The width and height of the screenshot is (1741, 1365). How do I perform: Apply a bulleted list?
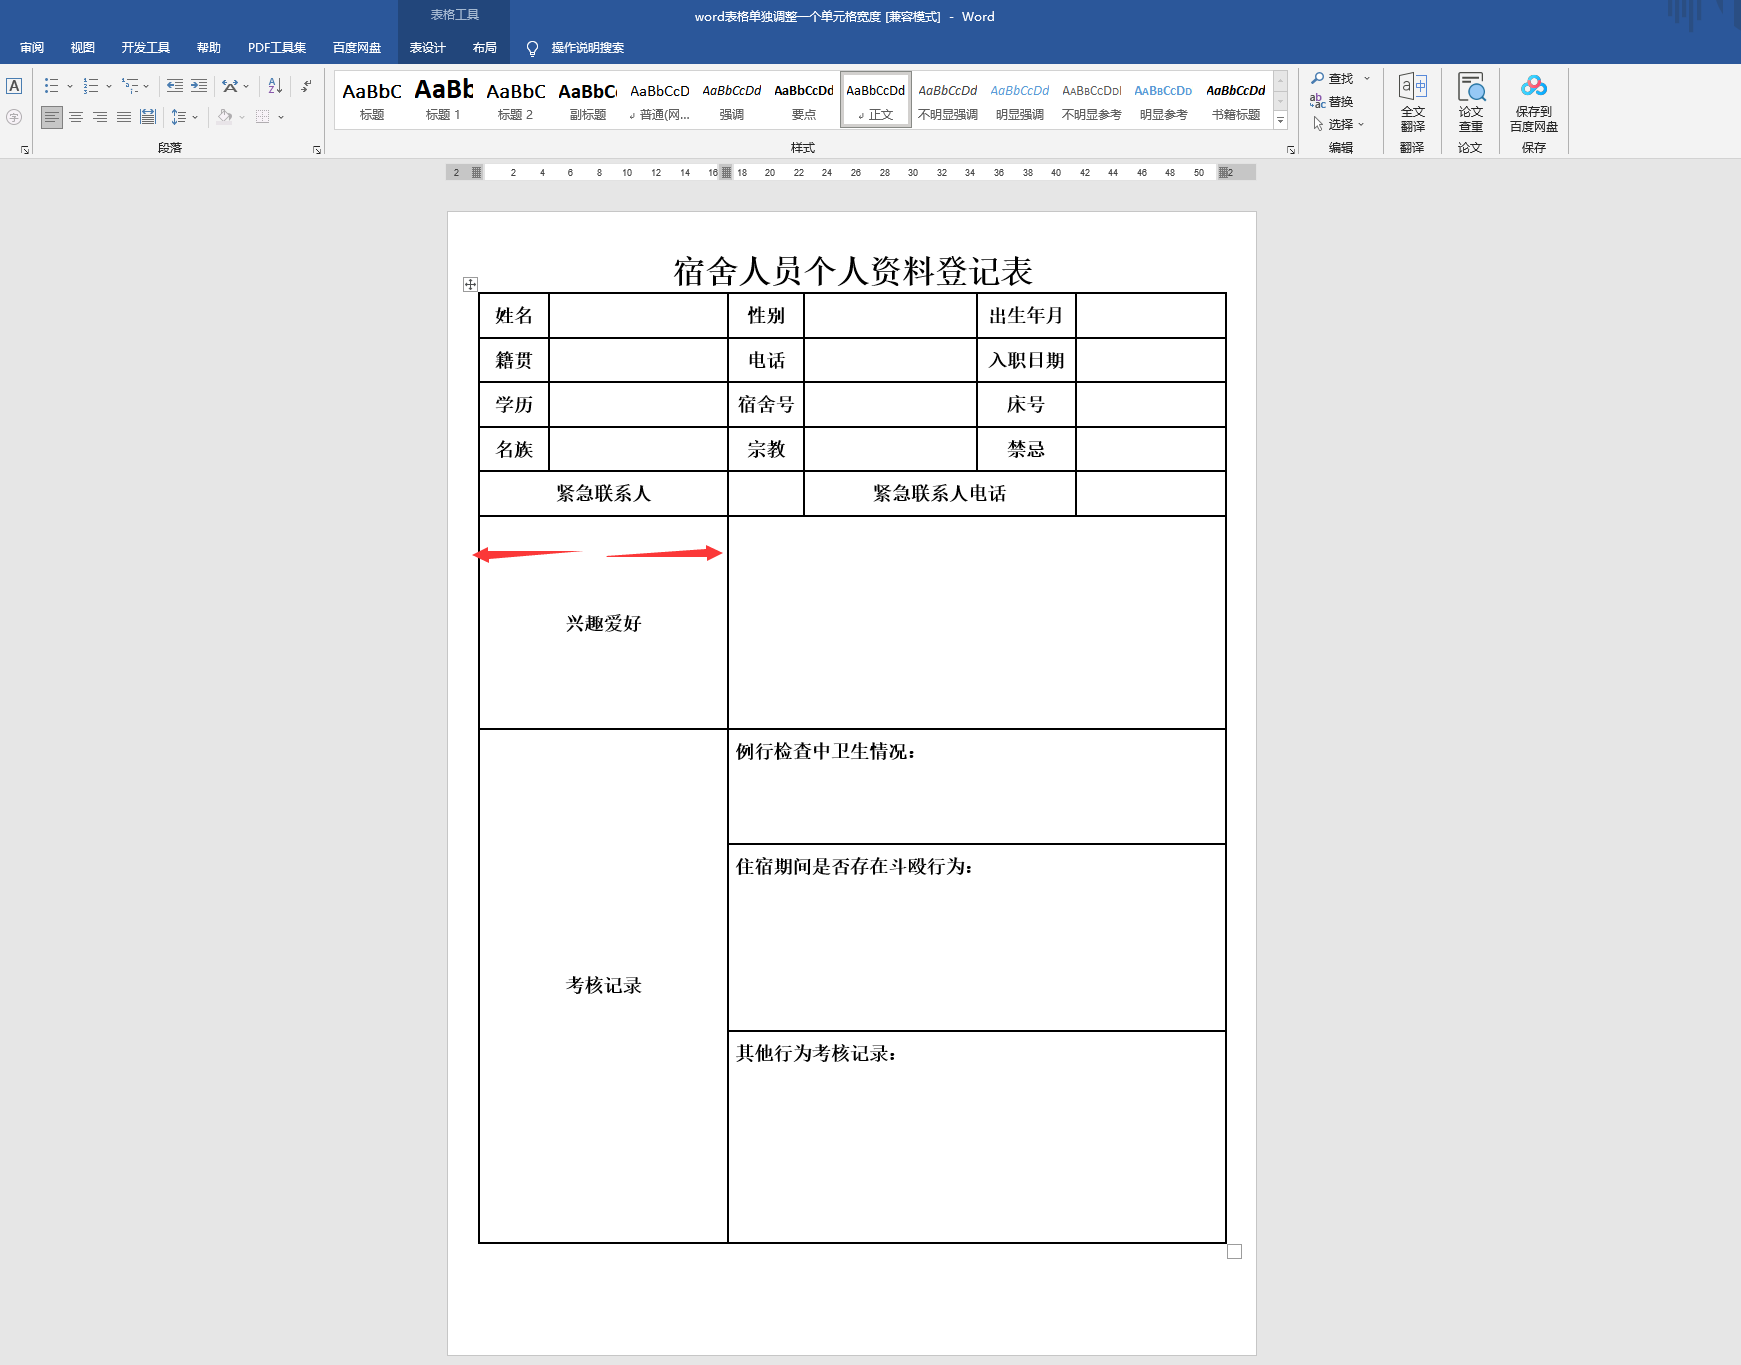click(52, 86)
